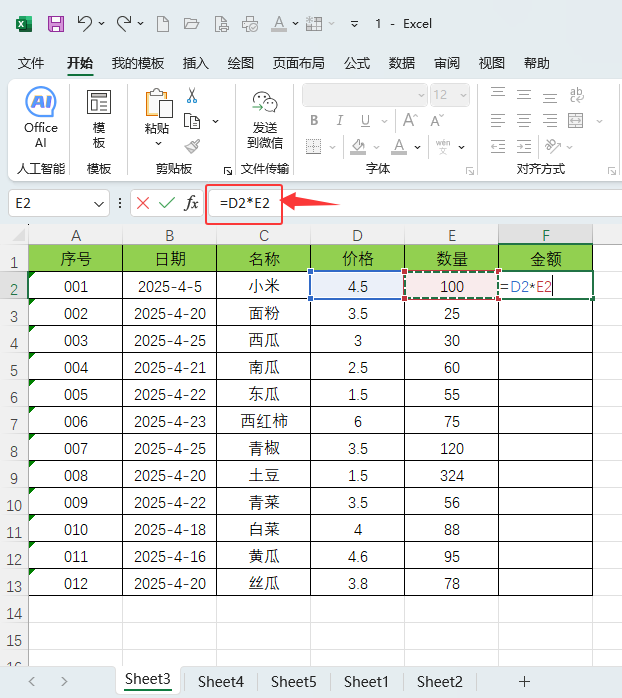Viewport: 622px width, 698px height.
Task: Open the 模板 template gallery
Action: [x=99, y=118]
